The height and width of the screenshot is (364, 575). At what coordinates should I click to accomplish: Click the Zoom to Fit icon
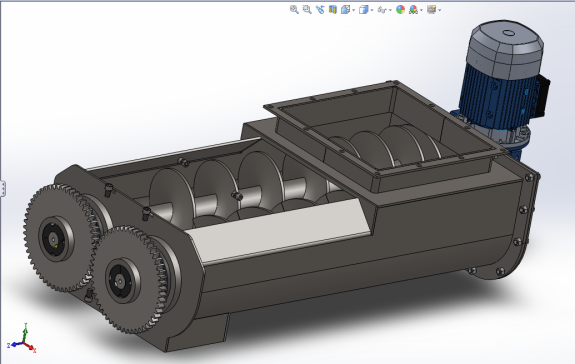click(x=294, y=10)
